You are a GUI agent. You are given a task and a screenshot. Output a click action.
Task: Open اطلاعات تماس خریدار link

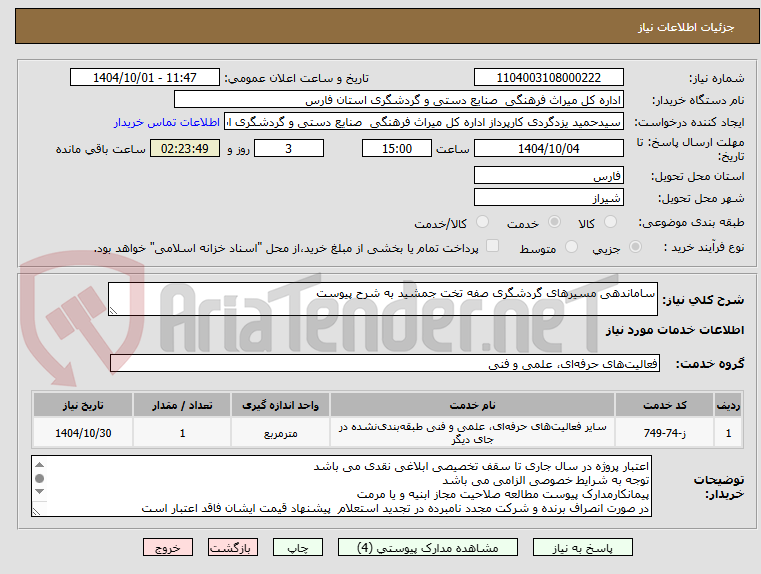[167, 122]
